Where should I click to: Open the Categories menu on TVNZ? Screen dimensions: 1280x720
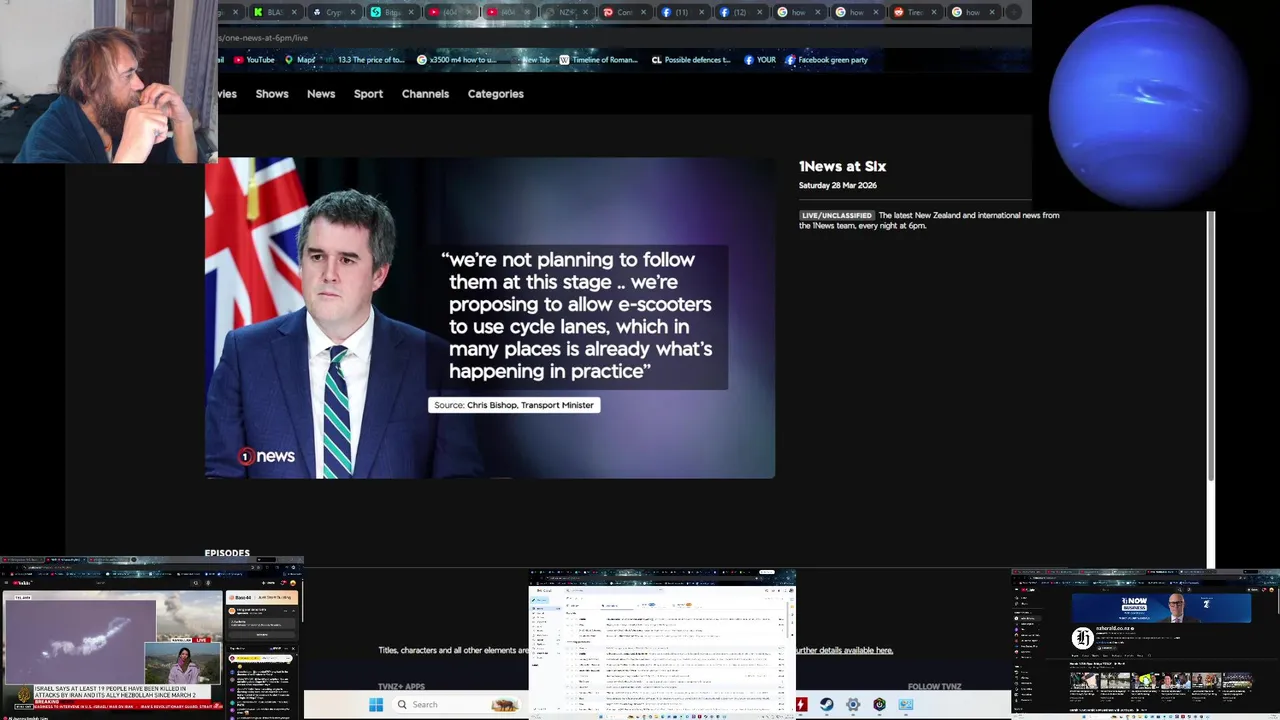496,94
